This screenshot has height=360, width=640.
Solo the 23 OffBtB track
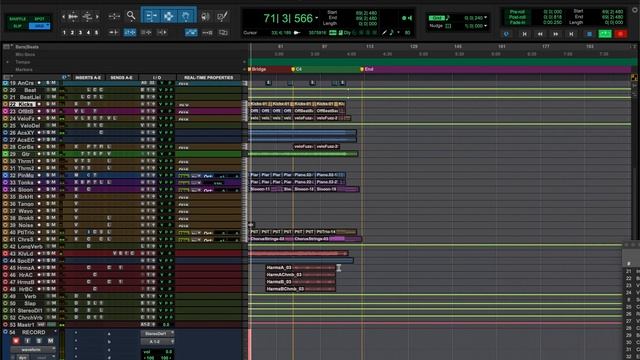(48, 111)
